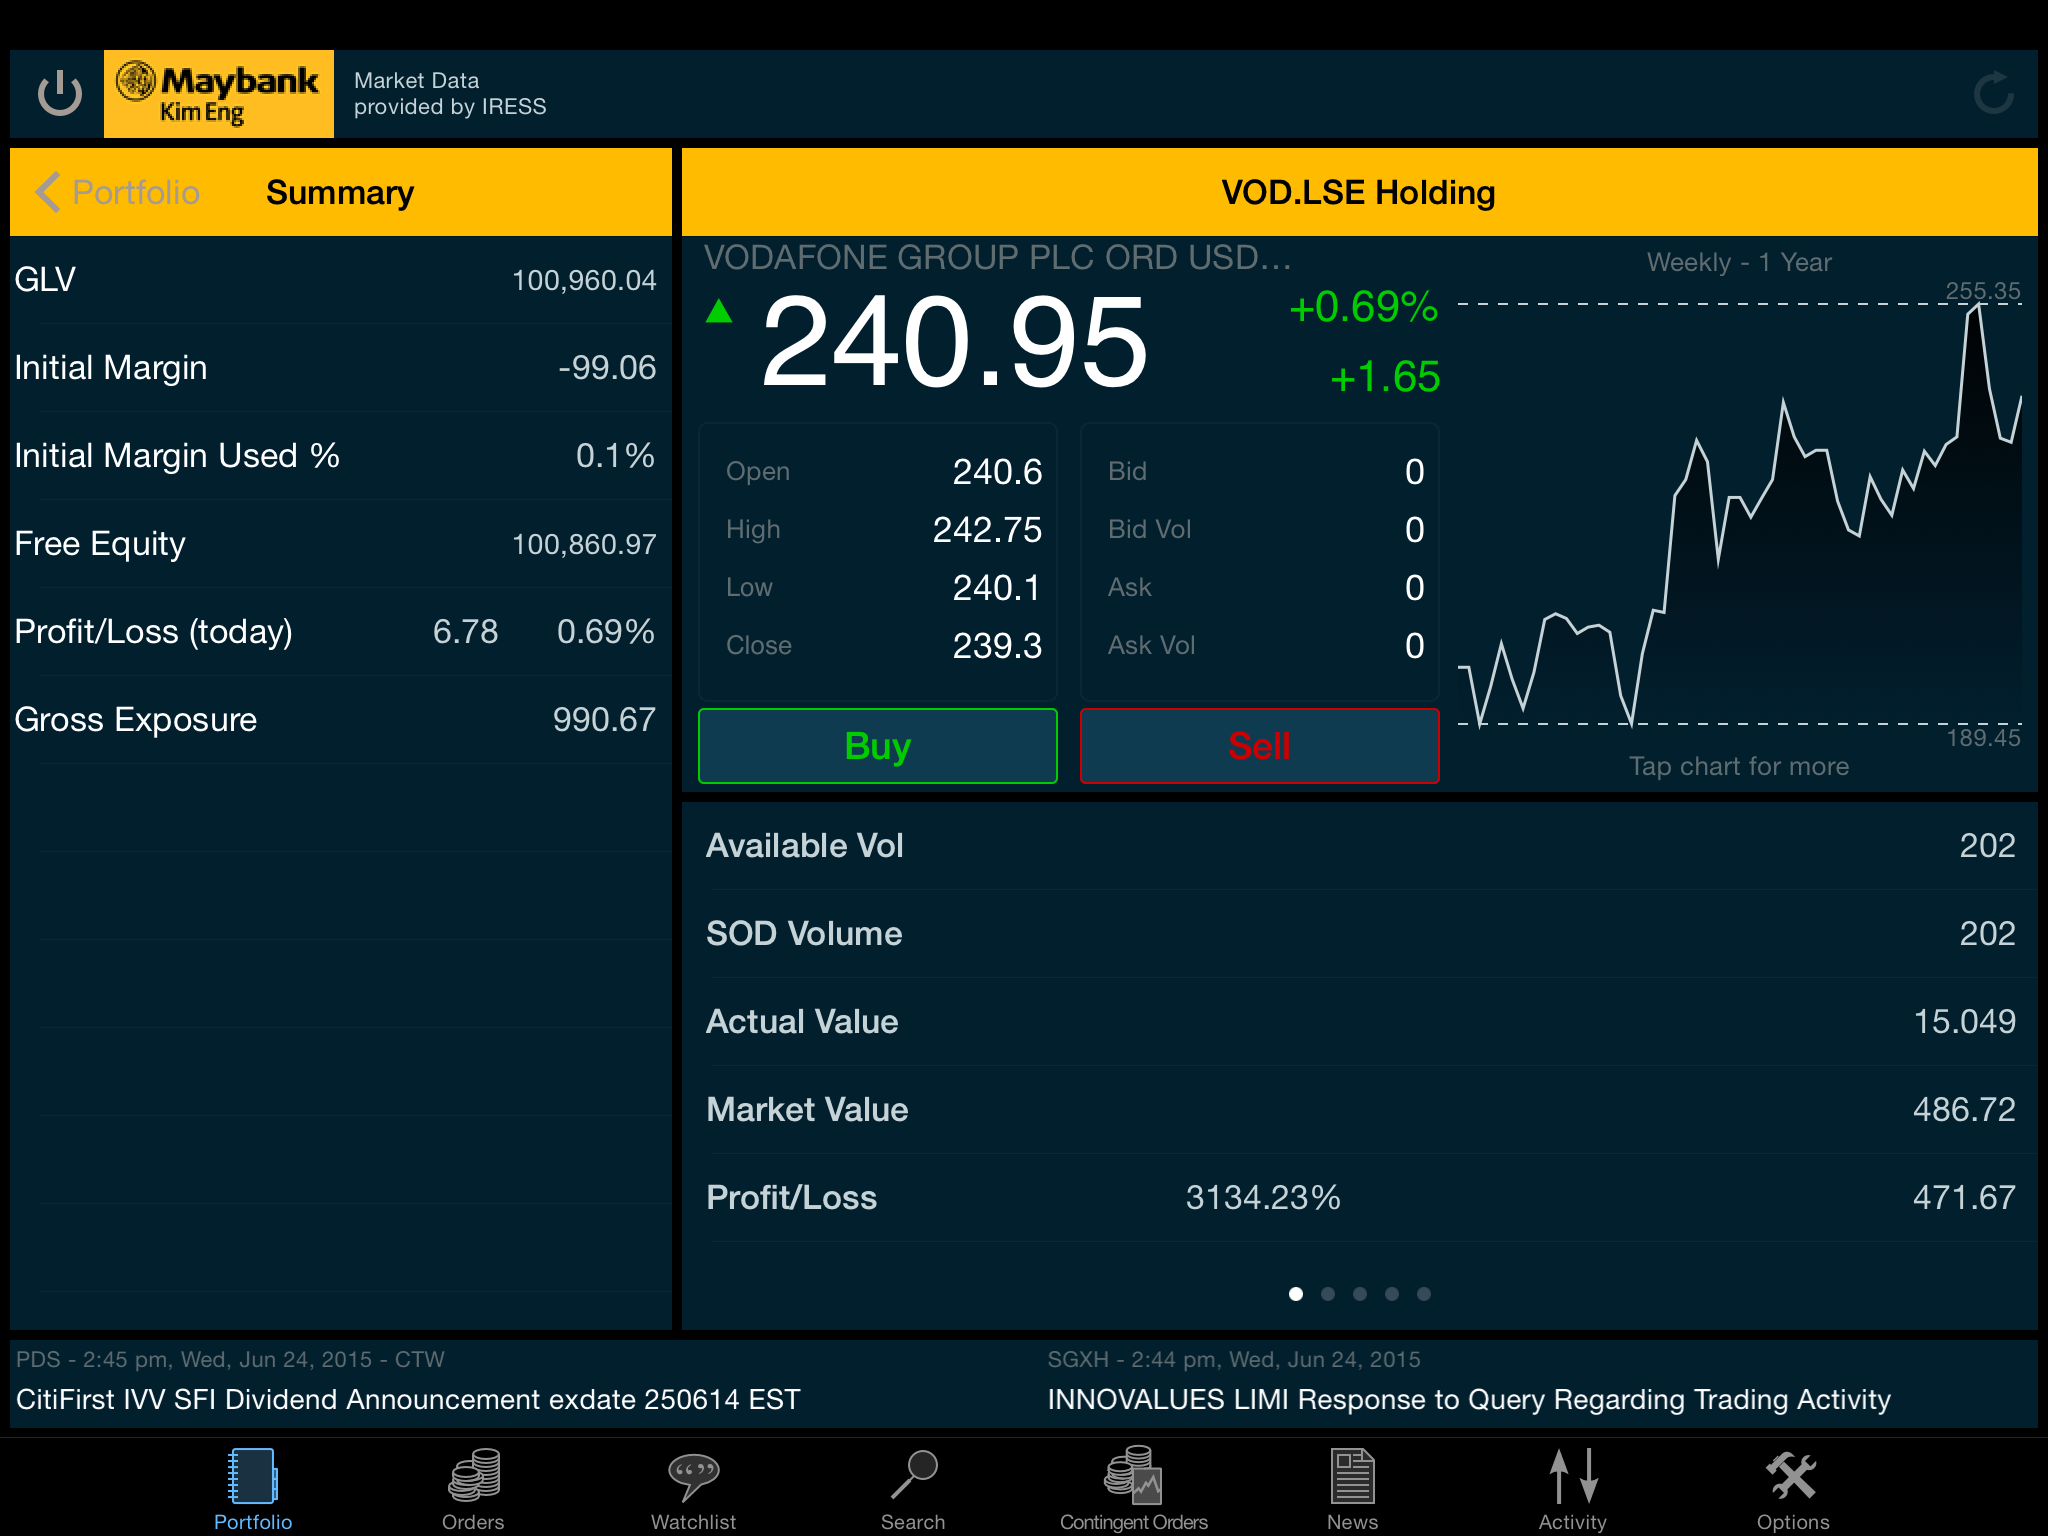Tap the VOD.LSE Holding header
Screen dimensions: 2048x1536
[x=1359, y=192]
